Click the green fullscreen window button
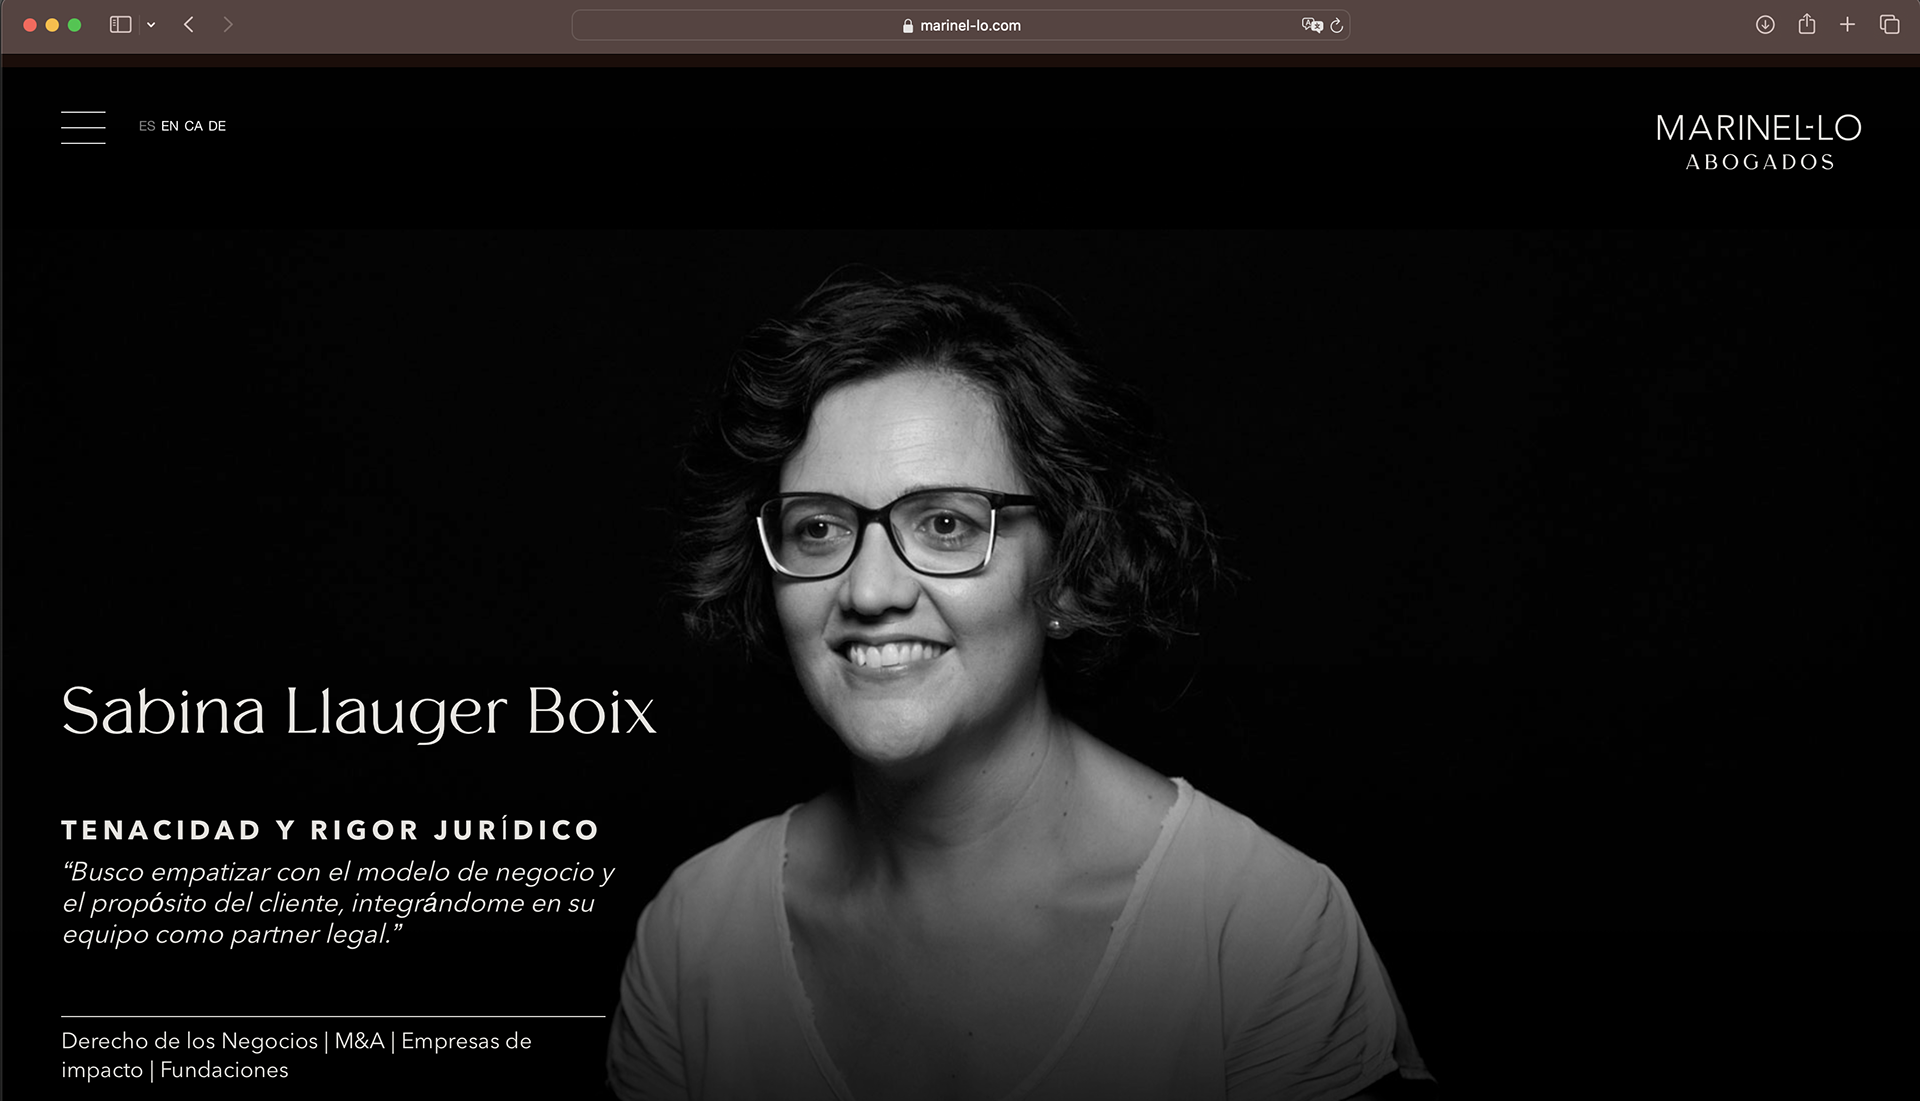This screenshot has width=1920, height=1101. pyautogui.click(x=74, y=25)
